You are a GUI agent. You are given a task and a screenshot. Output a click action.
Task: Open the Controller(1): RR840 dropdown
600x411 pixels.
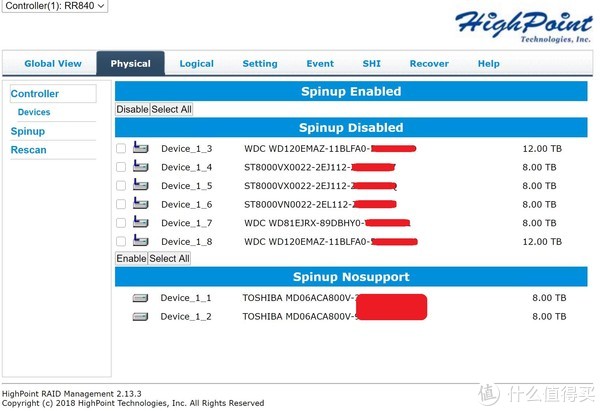click(55, 6)
